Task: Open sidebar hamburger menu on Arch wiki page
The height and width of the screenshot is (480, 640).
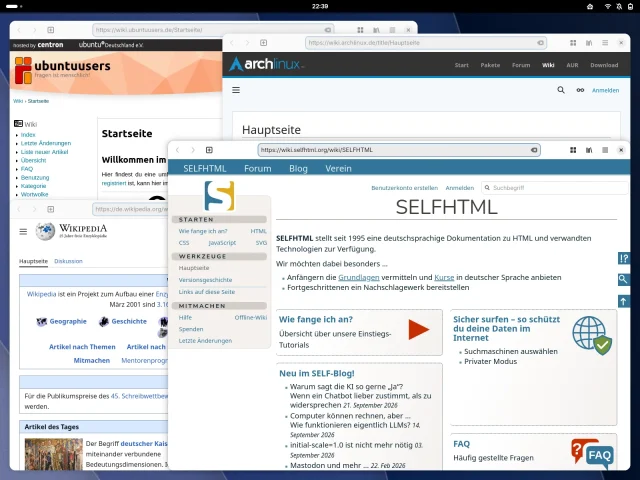Action: [236, 90]
